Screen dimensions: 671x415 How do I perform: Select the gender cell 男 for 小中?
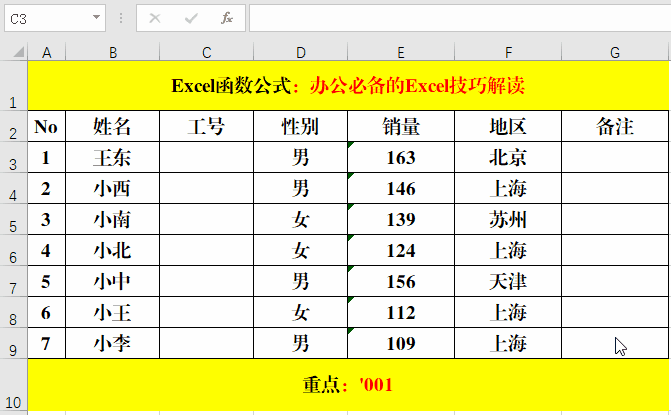click(x=301, y=282)
